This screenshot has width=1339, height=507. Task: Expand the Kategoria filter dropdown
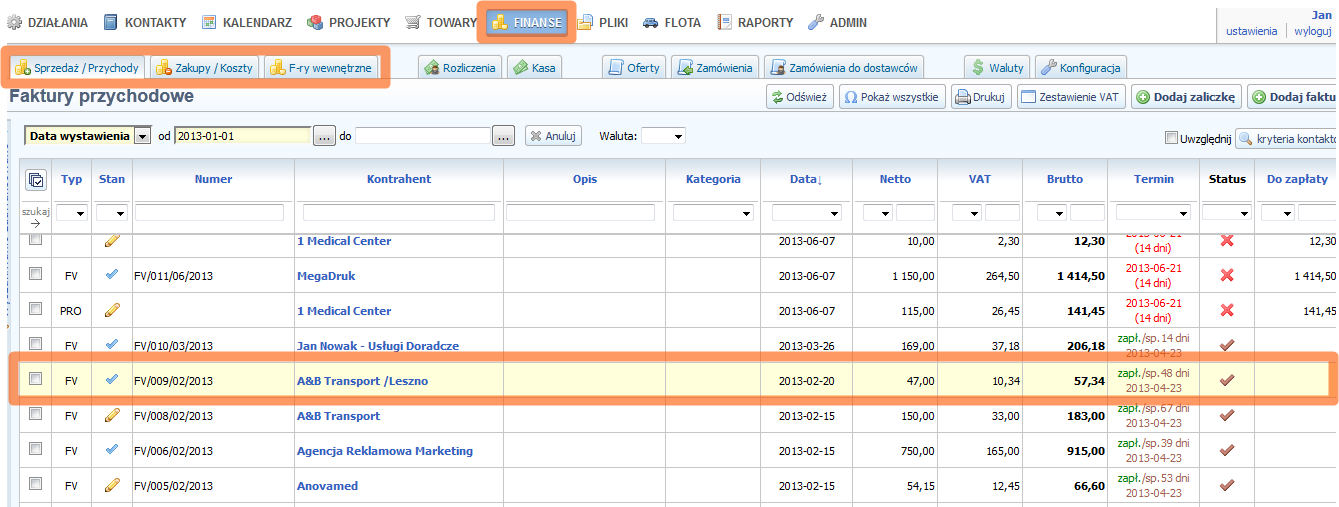click(x=713, y=212)
